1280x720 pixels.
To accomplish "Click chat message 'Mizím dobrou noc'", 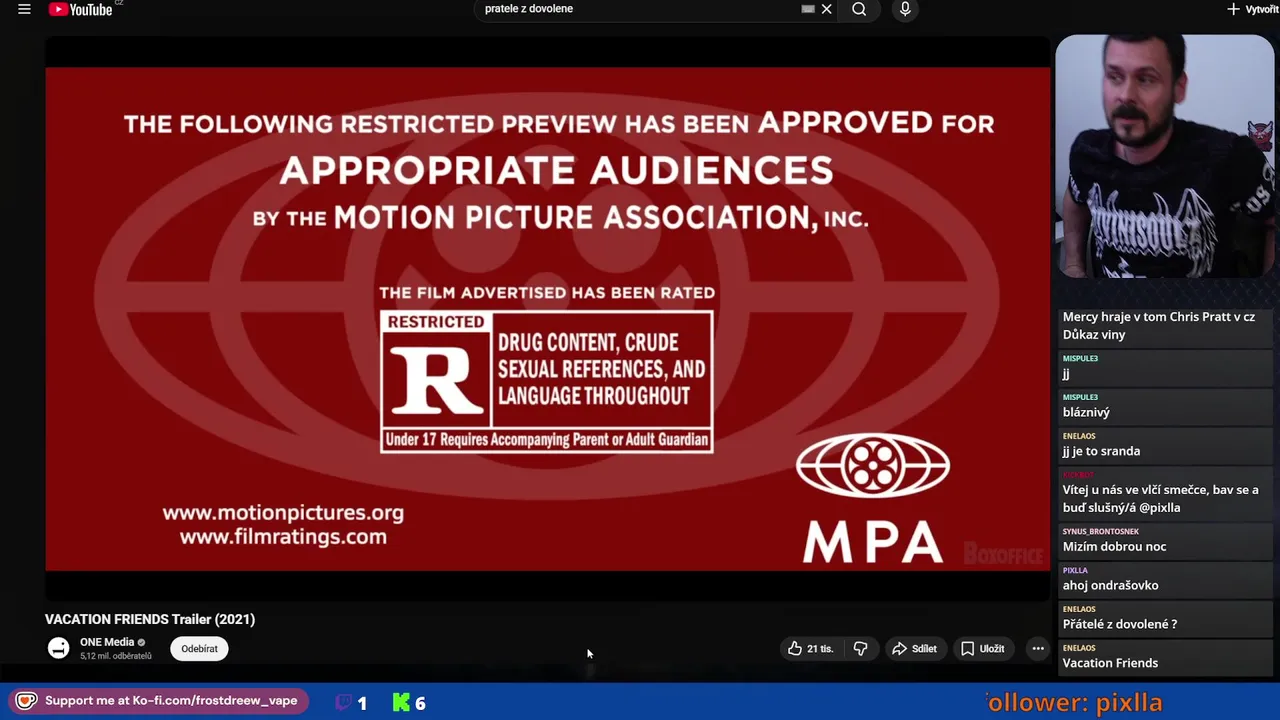I will click(1114, 546).
